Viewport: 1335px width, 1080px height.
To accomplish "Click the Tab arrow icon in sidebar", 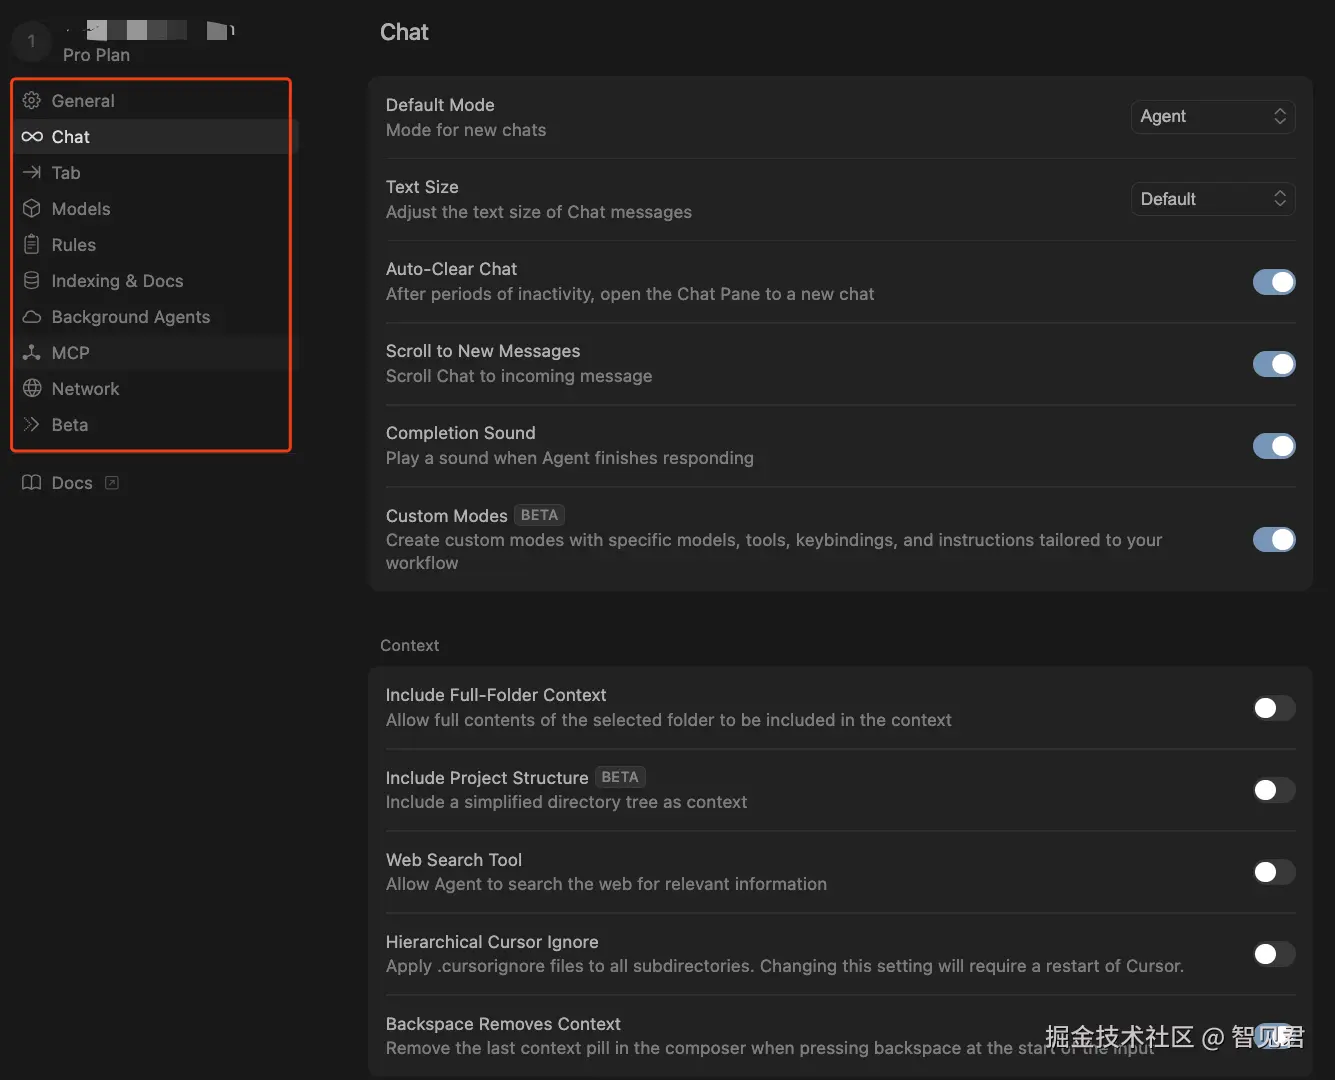I will (x=32, y=173).
